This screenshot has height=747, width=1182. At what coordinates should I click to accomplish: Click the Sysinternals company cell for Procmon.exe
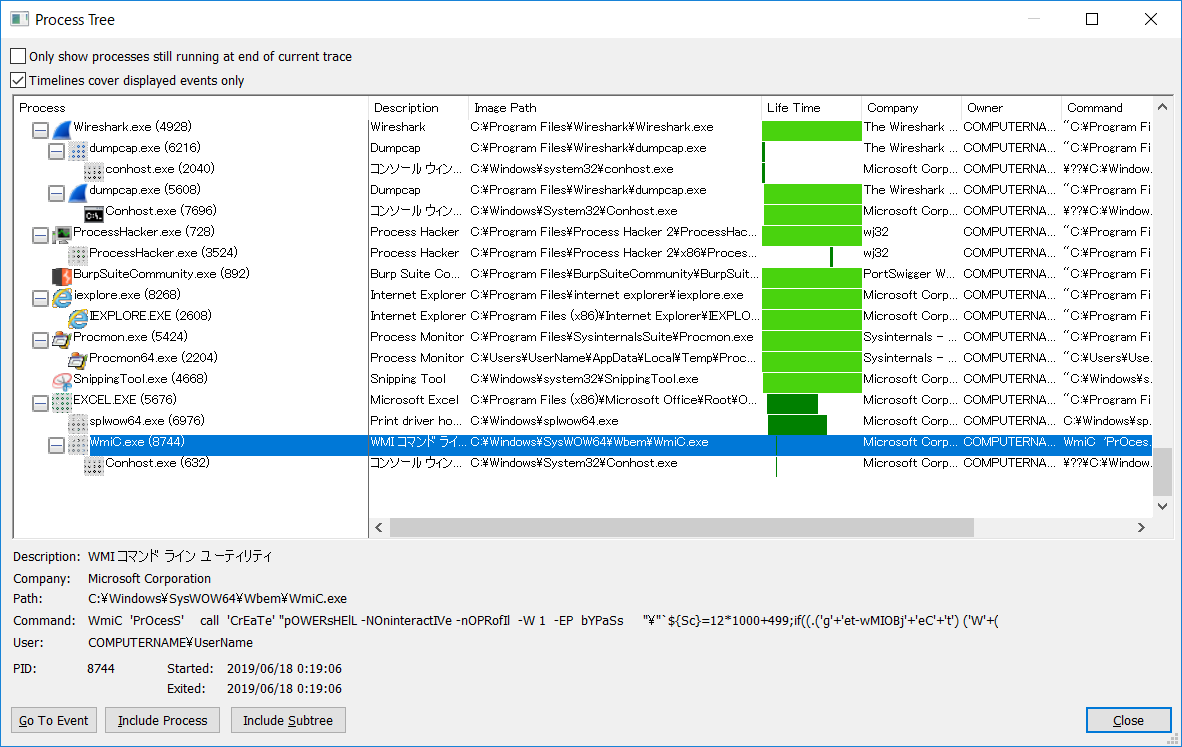pos(910,337)
